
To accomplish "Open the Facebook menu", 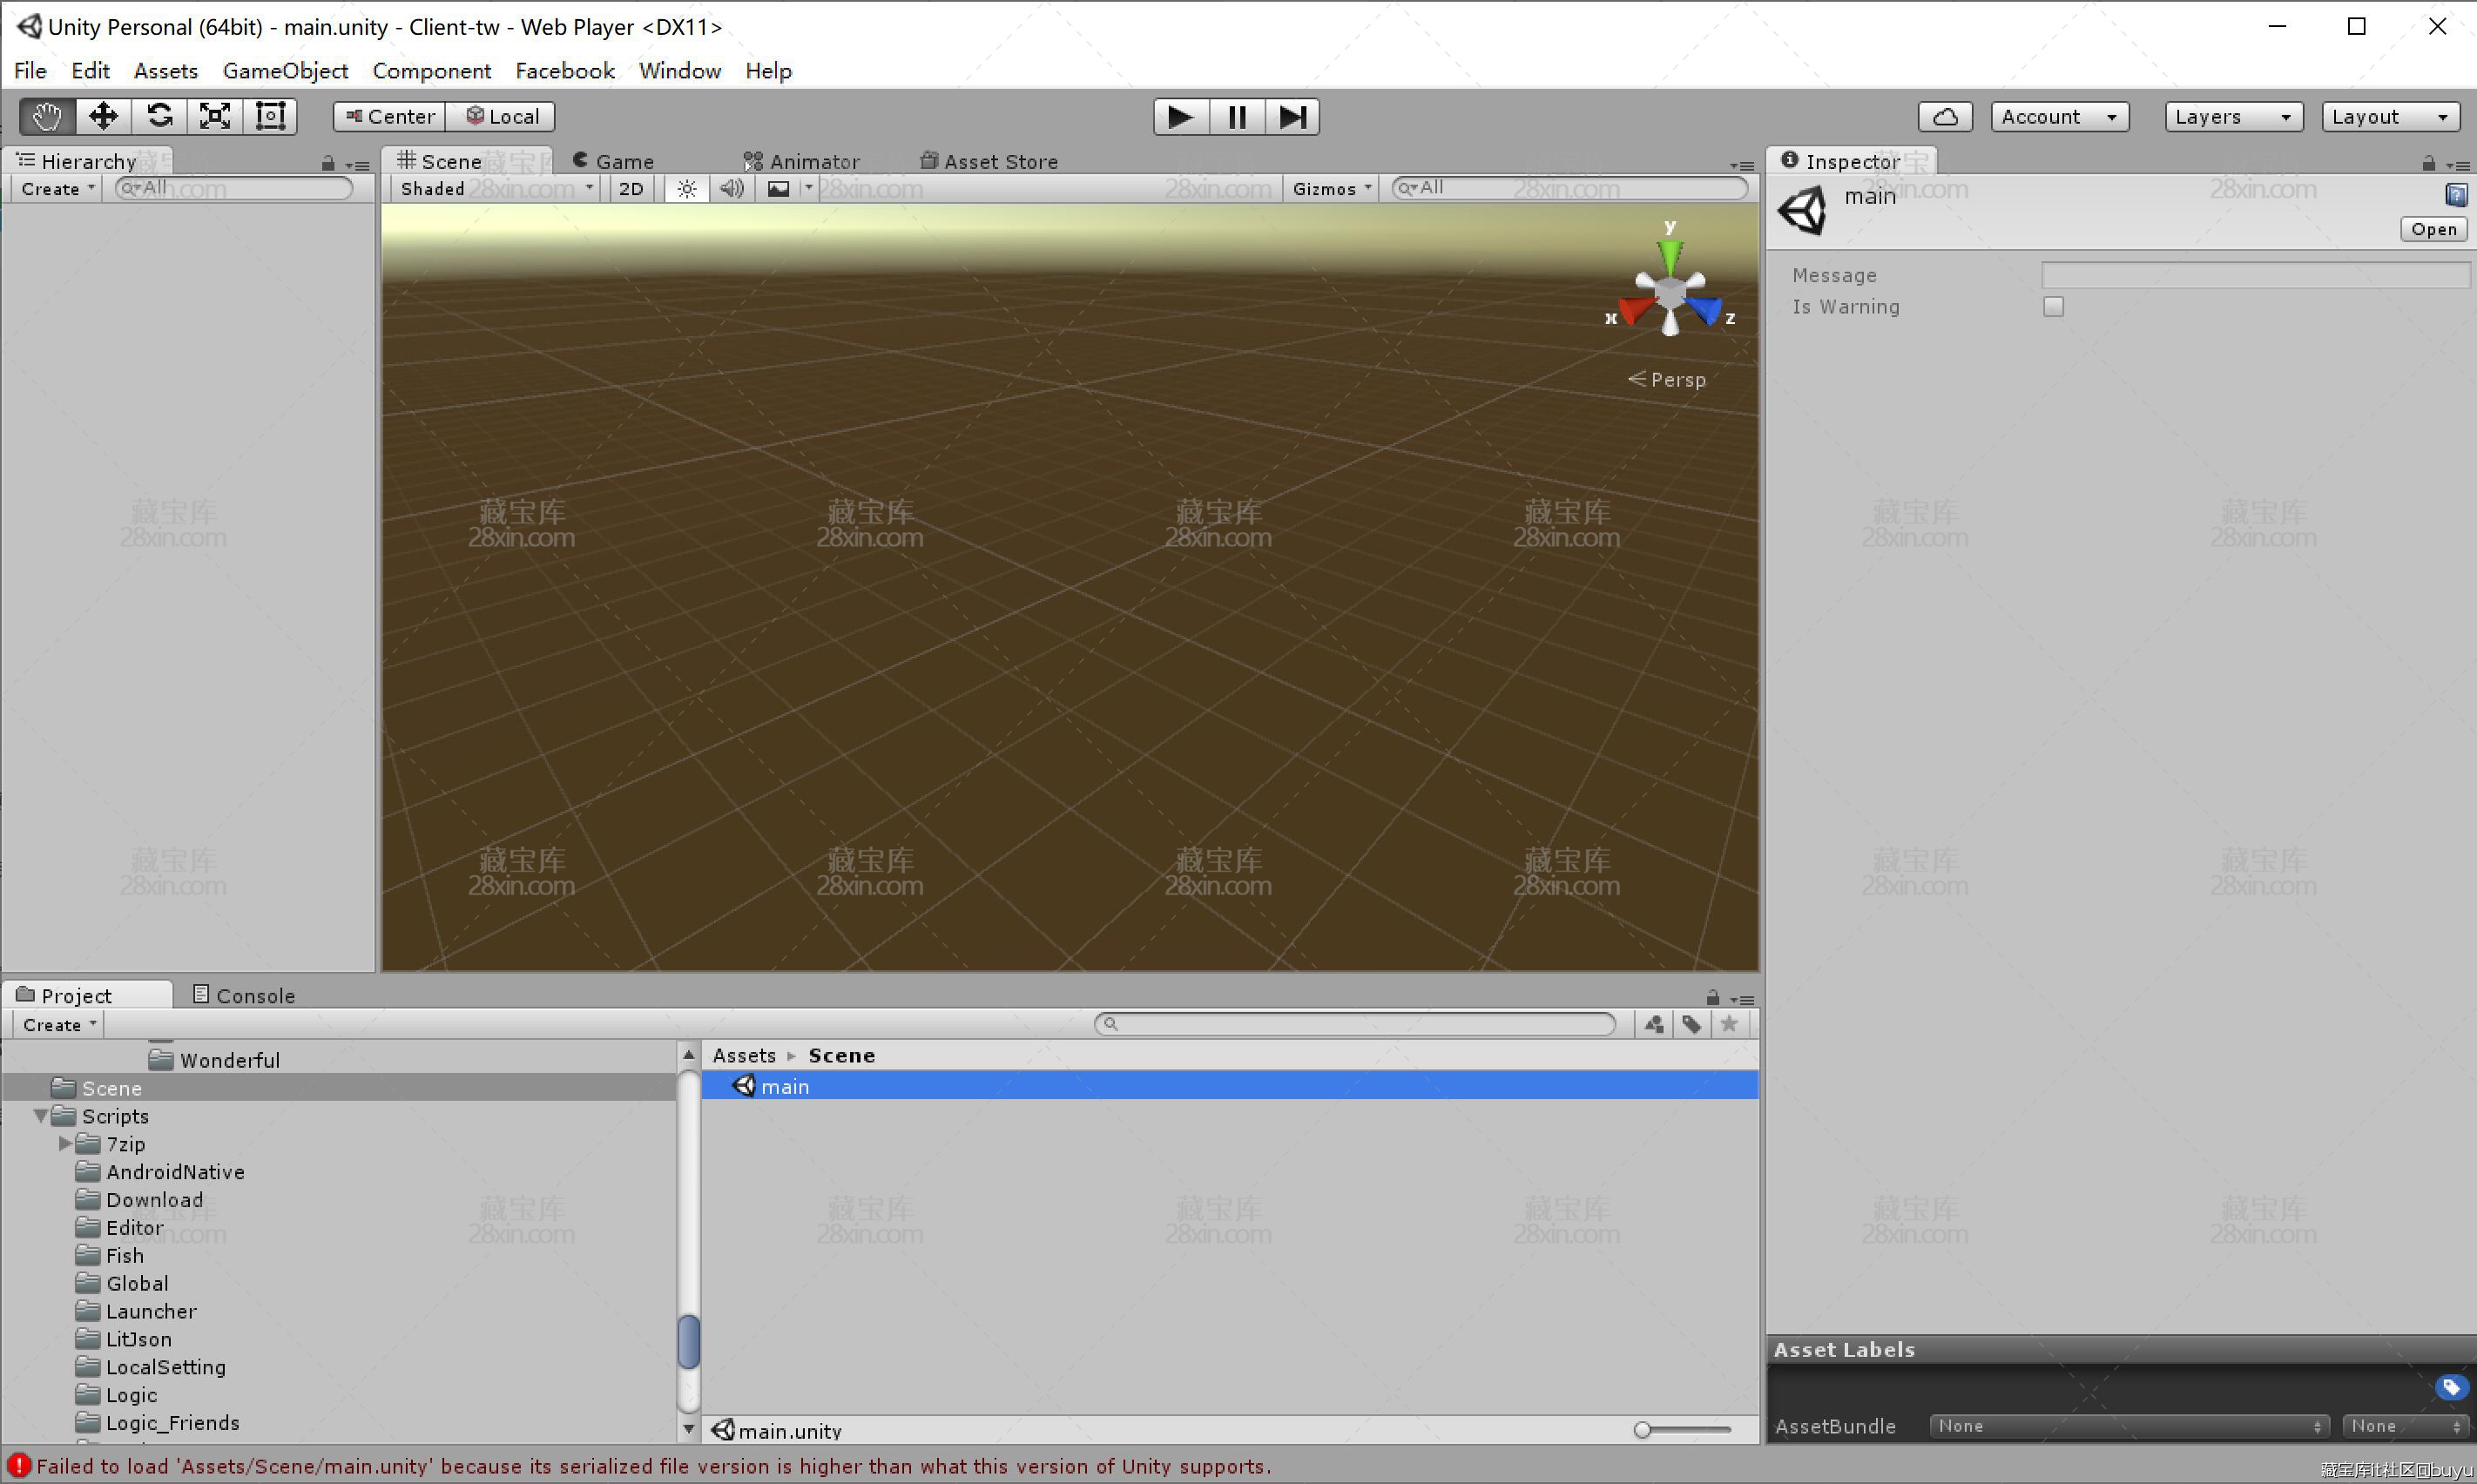I will [565, 71].
